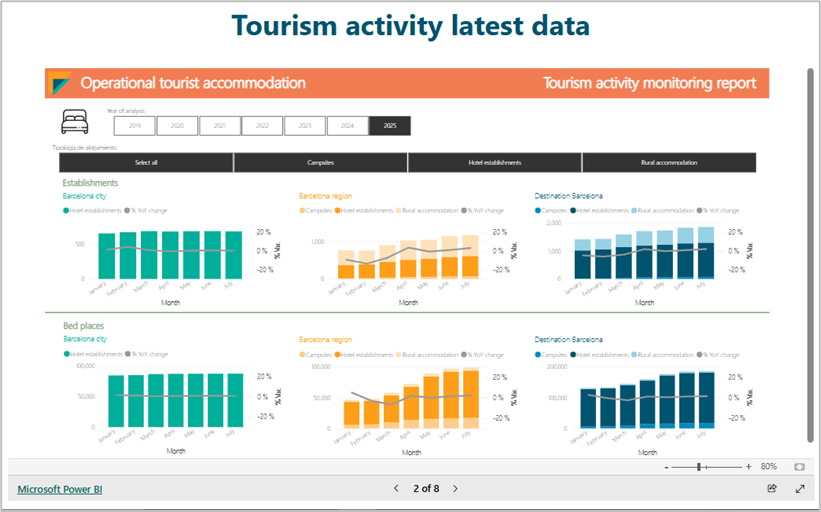Toggle the 2025 year filter
Screen dimensions: 821x512
[390, 126]
